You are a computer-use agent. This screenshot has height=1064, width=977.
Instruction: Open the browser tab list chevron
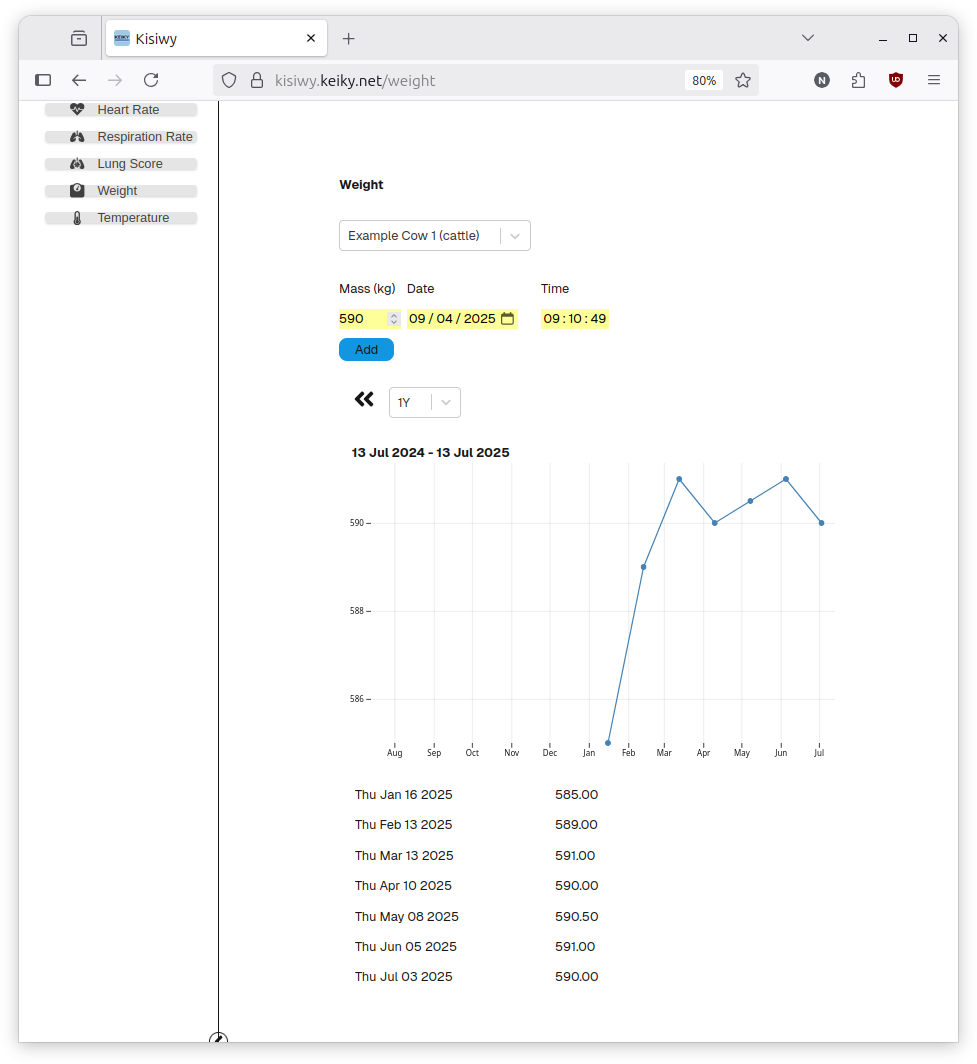click(807, 37)
